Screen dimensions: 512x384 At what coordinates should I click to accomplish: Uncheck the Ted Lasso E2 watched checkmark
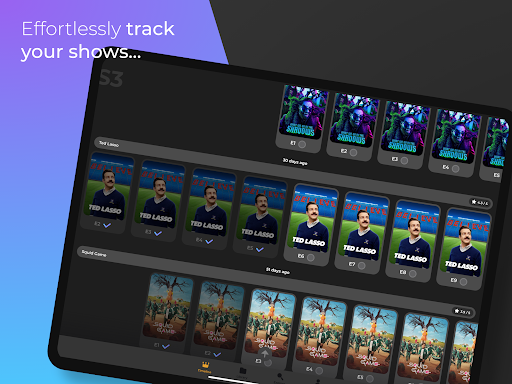click(x=107, y=226)
